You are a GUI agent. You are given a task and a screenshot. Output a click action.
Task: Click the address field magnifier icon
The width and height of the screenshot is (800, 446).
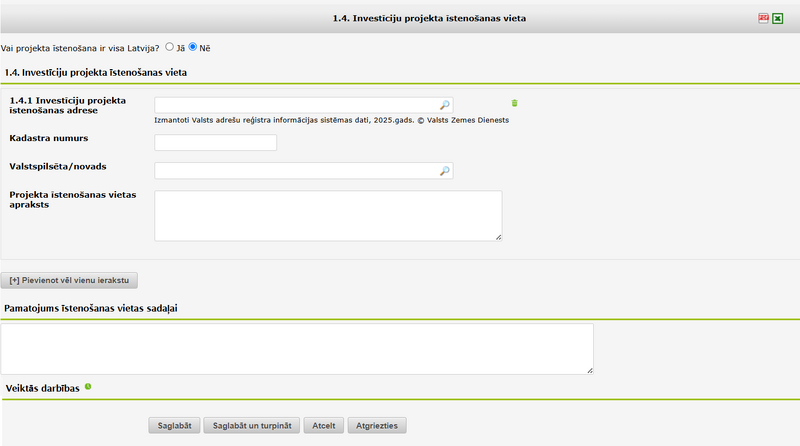tap(445, 104)
